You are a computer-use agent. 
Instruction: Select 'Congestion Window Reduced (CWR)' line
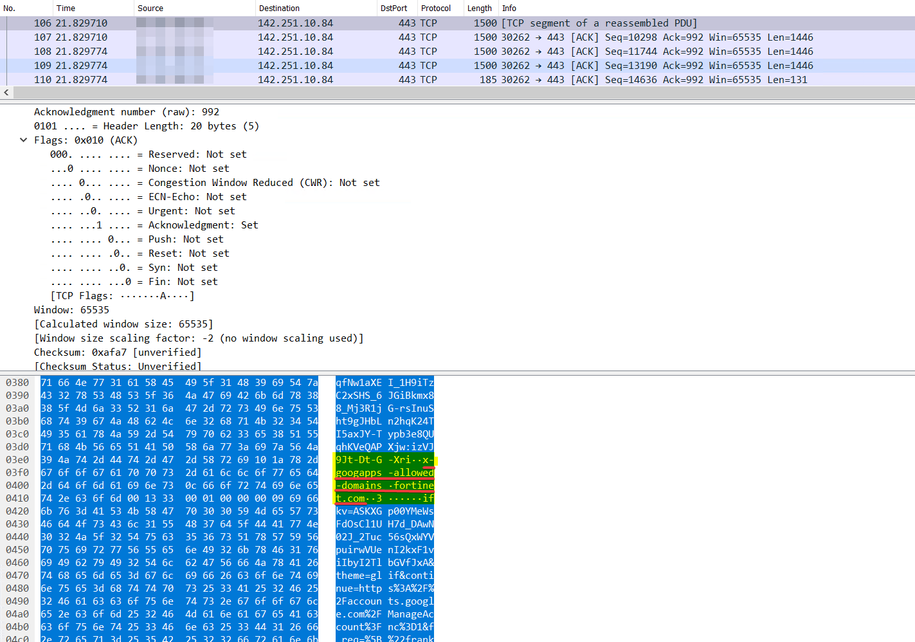215,183
